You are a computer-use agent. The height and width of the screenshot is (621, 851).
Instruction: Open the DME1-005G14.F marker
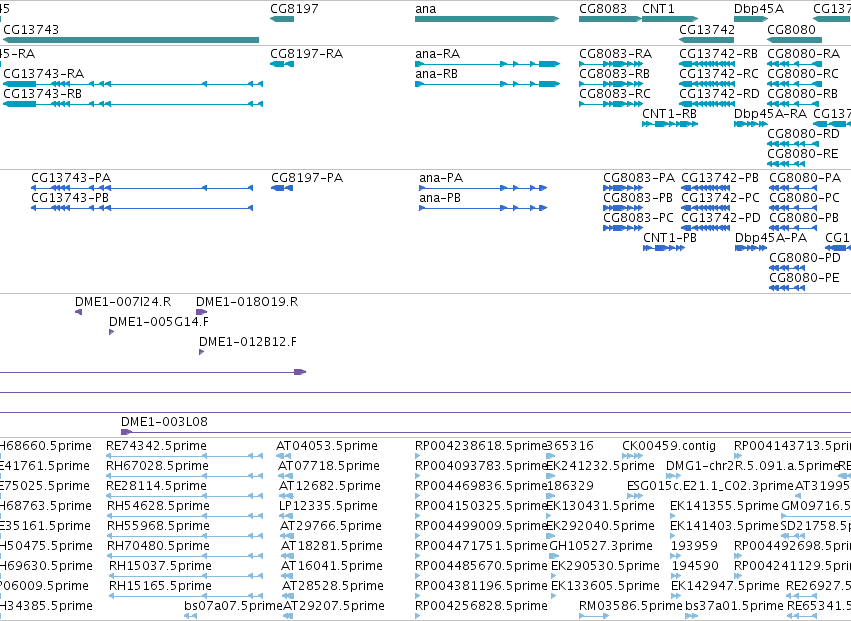111,332
